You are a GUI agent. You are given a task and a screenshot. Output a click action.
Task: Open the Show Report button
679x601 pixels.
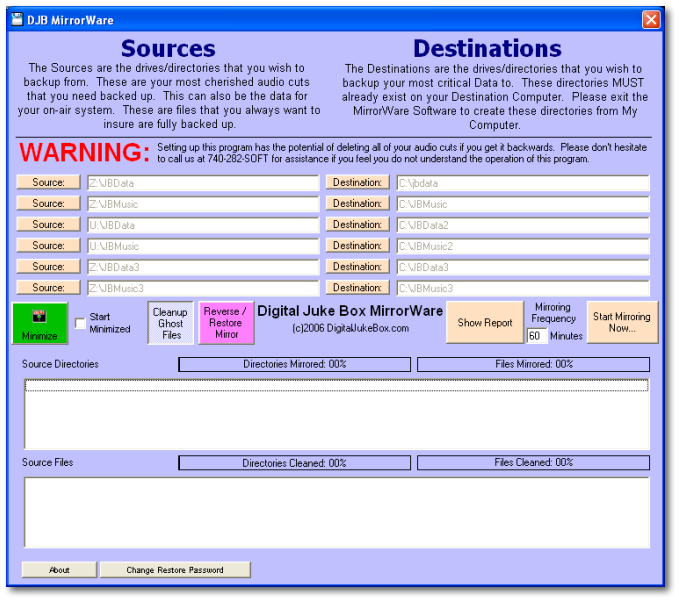[485, 323]
